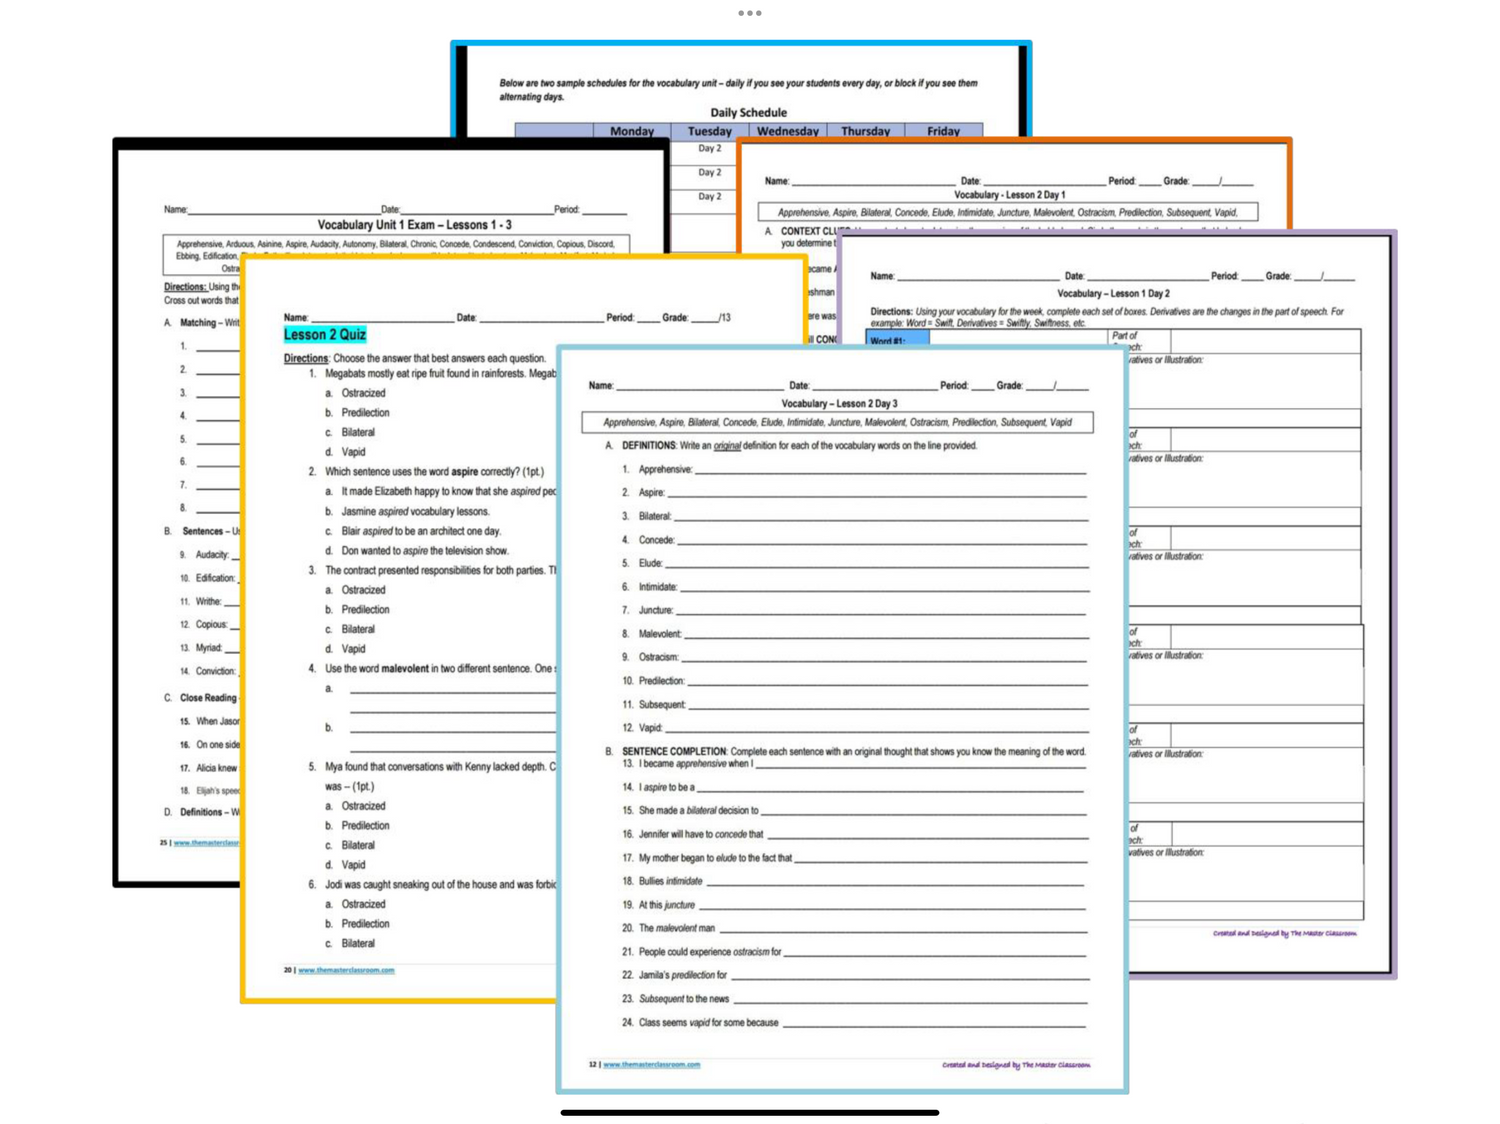This screenshot has height=1124, width=1500.
Task: Select the Wednesday column header
Action: [x=787, y=131]
